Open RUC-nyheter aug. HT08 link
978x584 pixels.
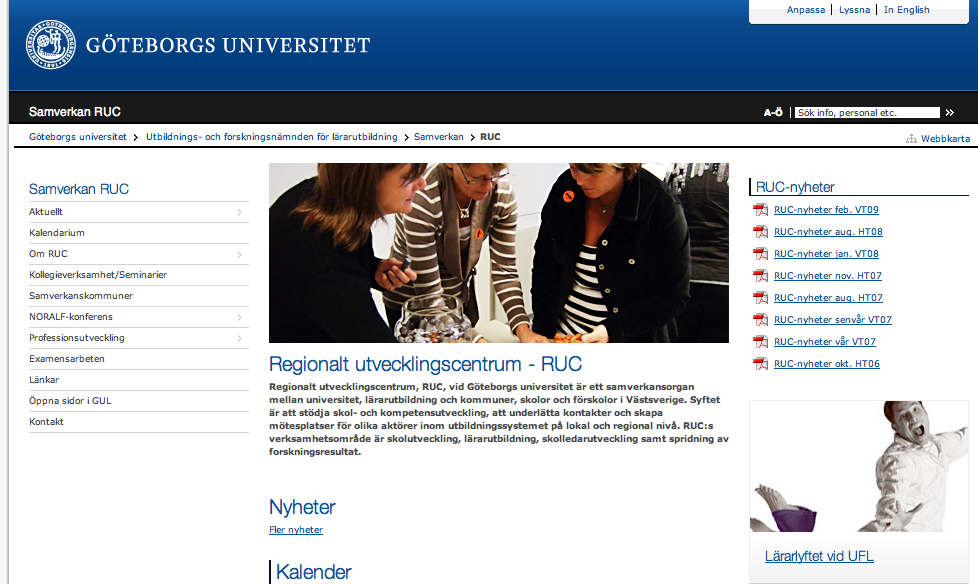click(828, 231)
